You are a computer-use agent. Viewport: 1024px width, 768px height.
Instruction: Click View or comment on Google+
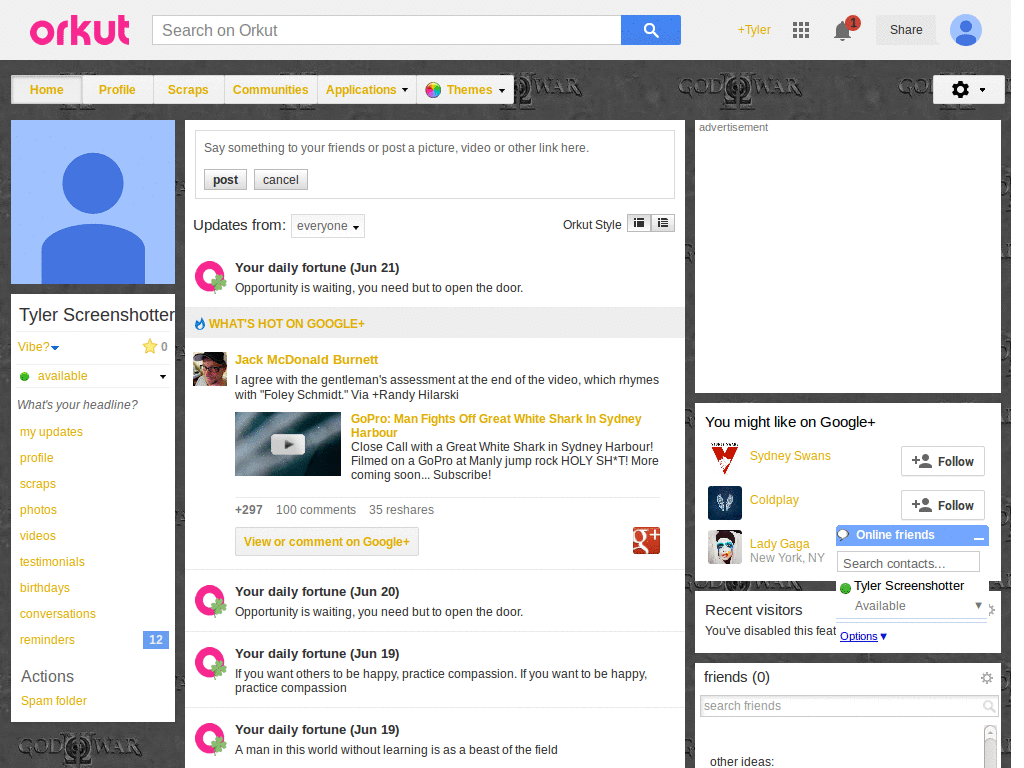(x=327, y=541)
